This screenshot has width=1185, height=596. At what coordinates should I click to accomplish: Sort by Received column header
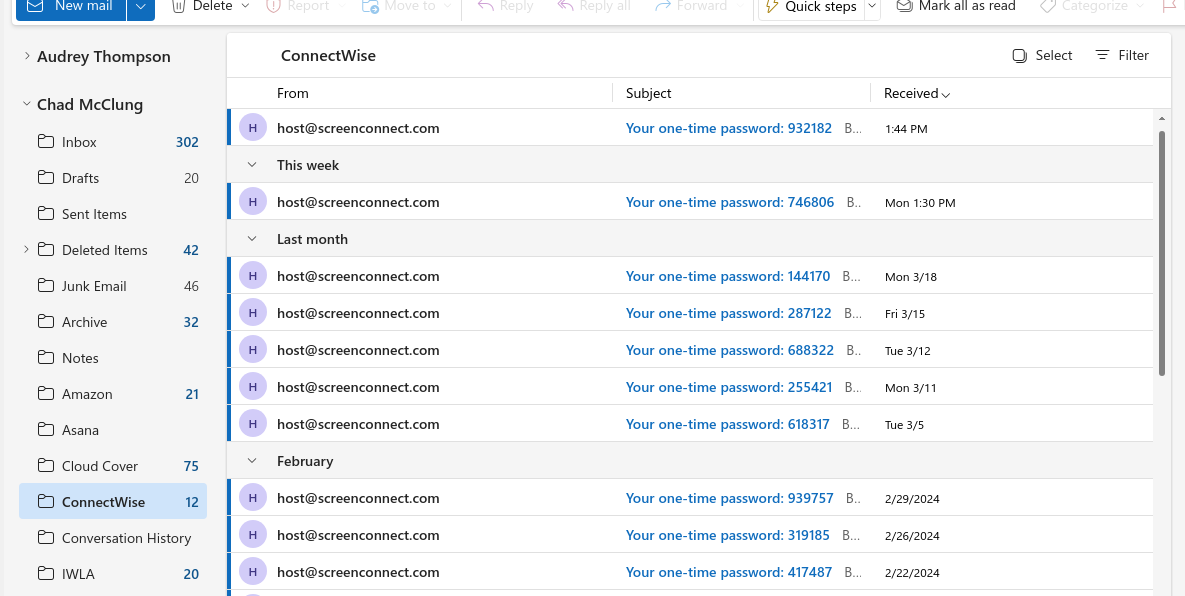pyautogui.click(x=917, y=94)
